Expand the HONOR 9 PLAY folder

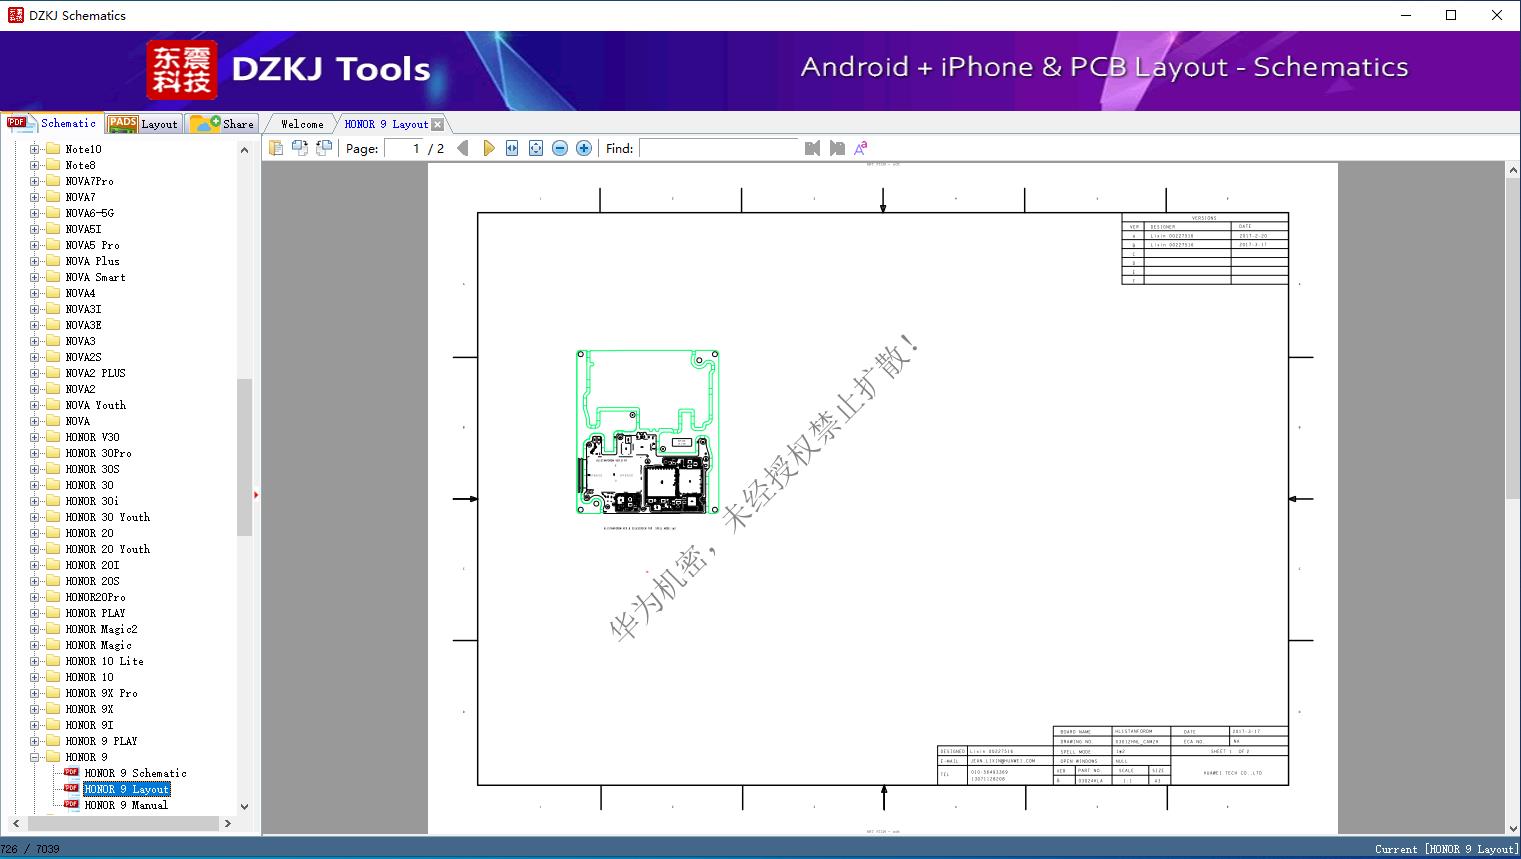pos(34,741)
